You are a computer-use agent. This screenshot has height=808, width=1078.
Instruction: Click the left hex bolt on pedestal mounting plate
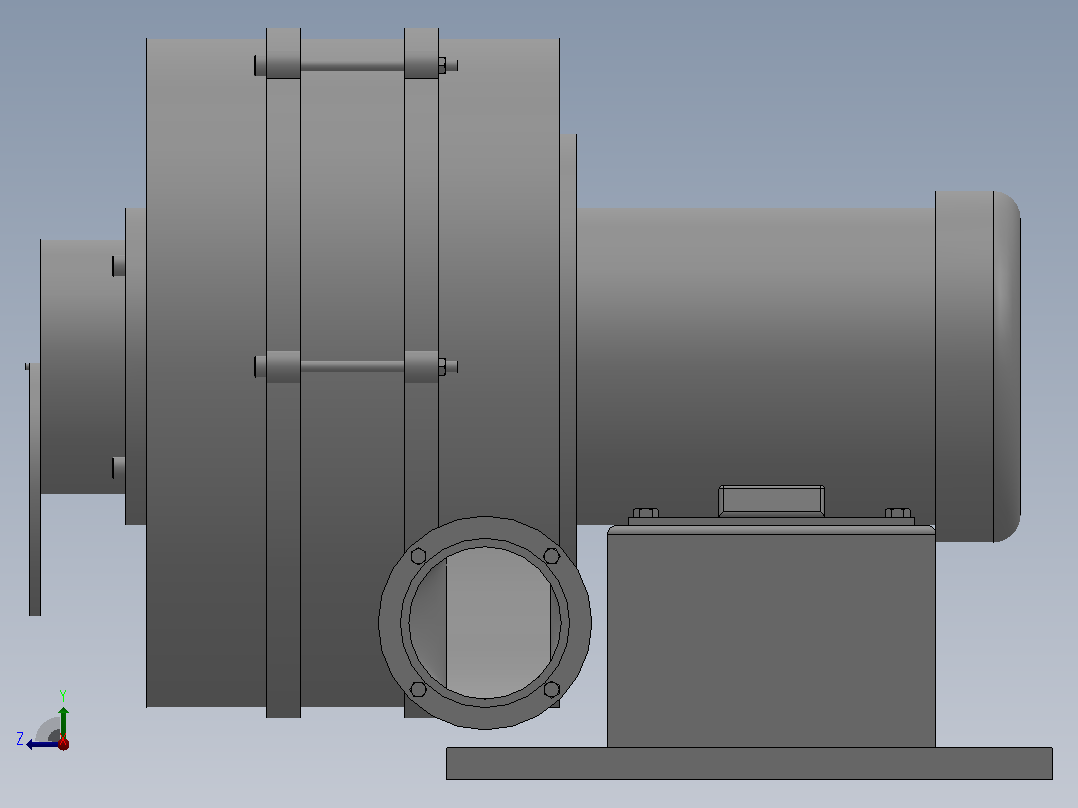coord(645,513)
